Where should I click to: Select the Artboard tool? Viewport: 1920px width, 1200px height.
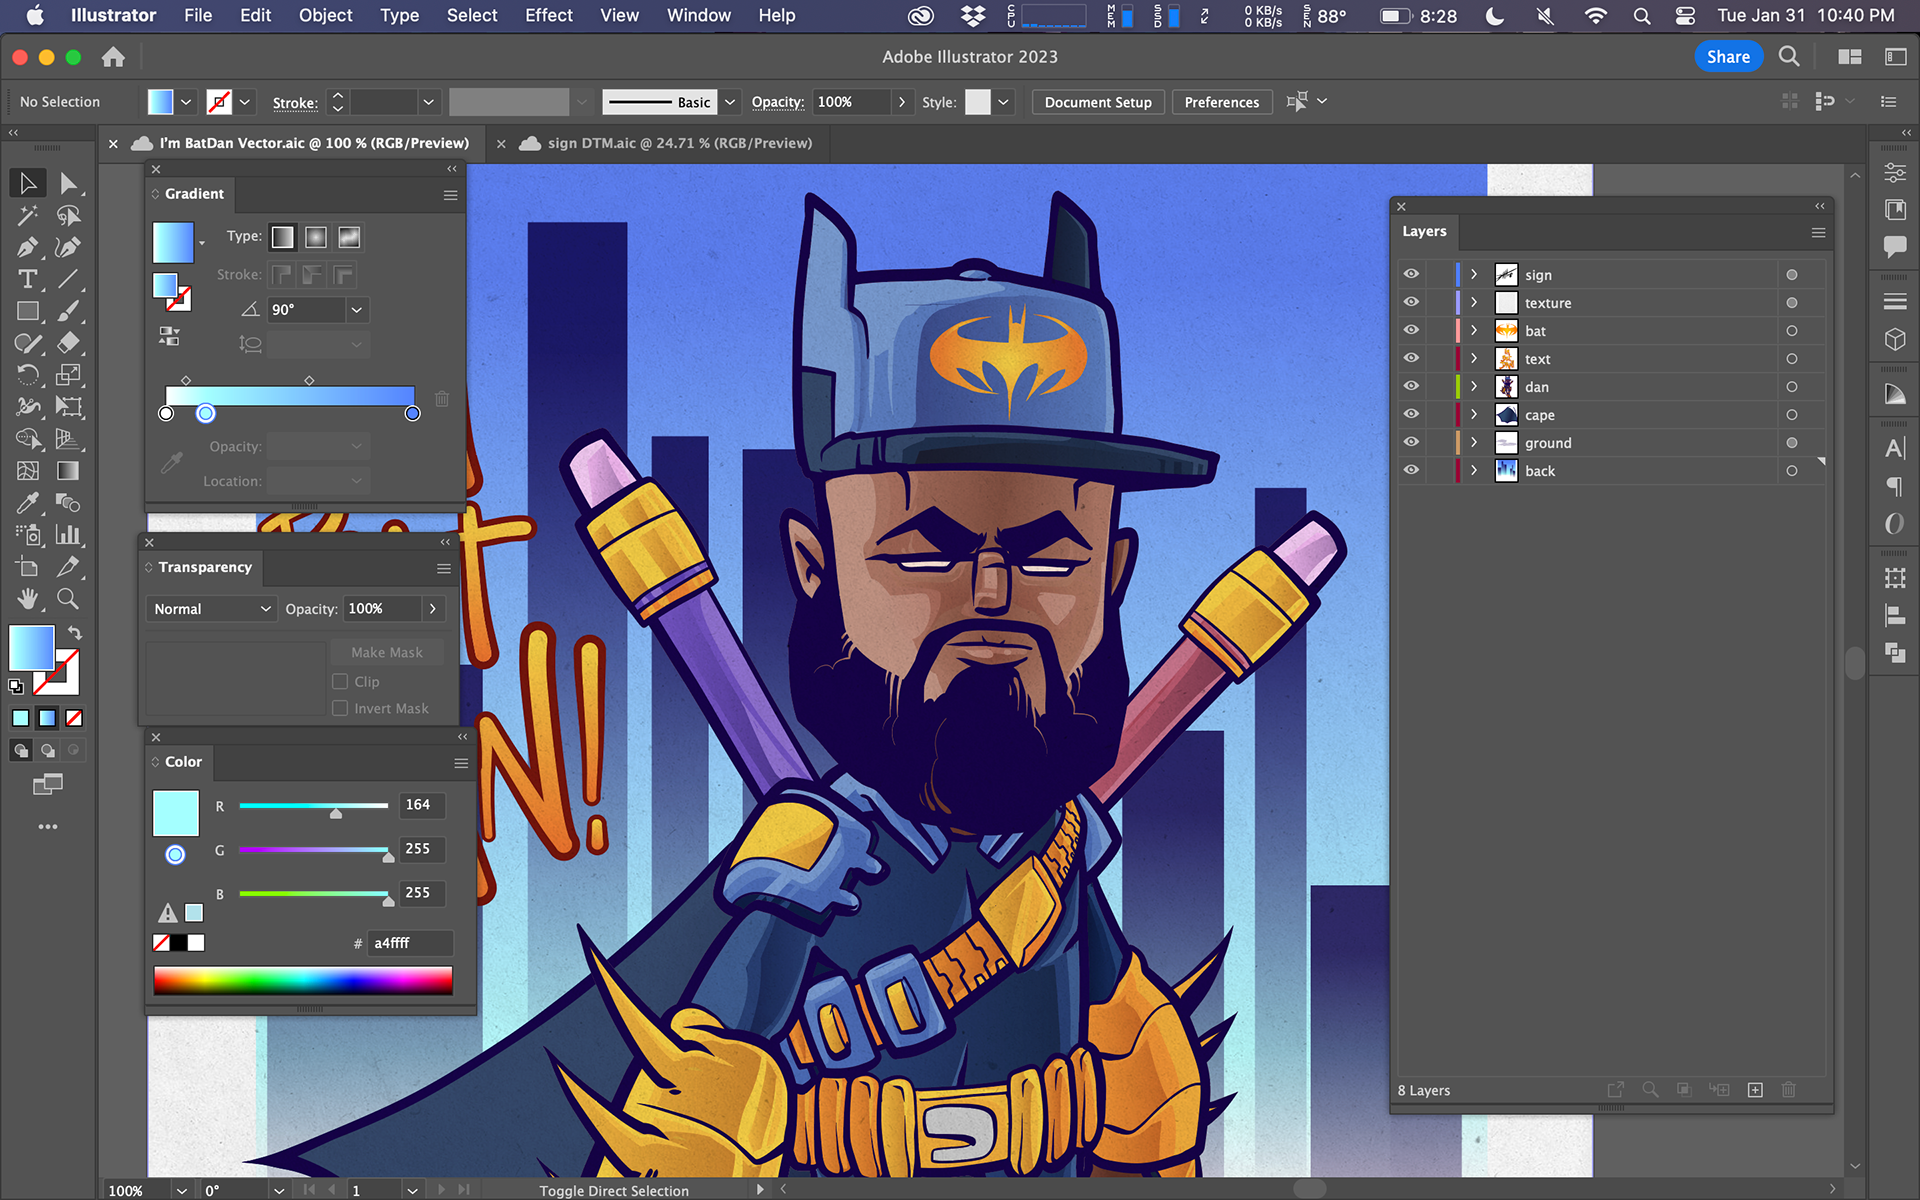pos(28,567)
